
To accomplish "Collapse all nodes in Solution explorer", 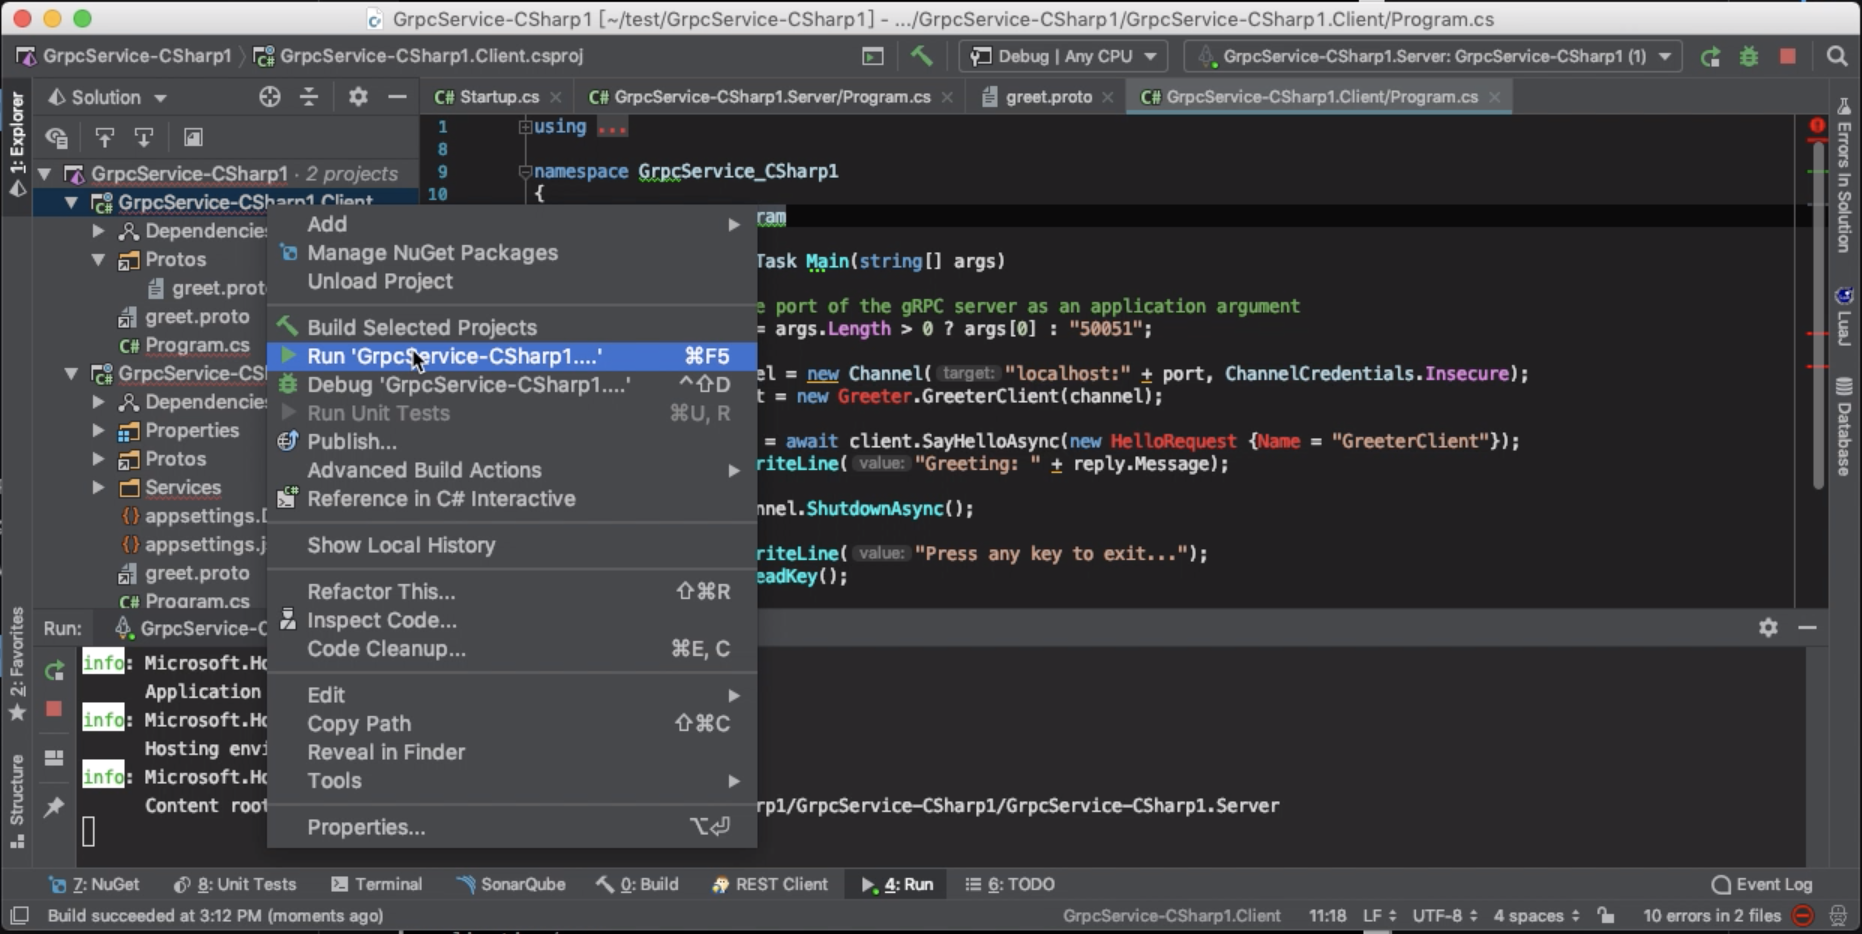I will point(309,97).
